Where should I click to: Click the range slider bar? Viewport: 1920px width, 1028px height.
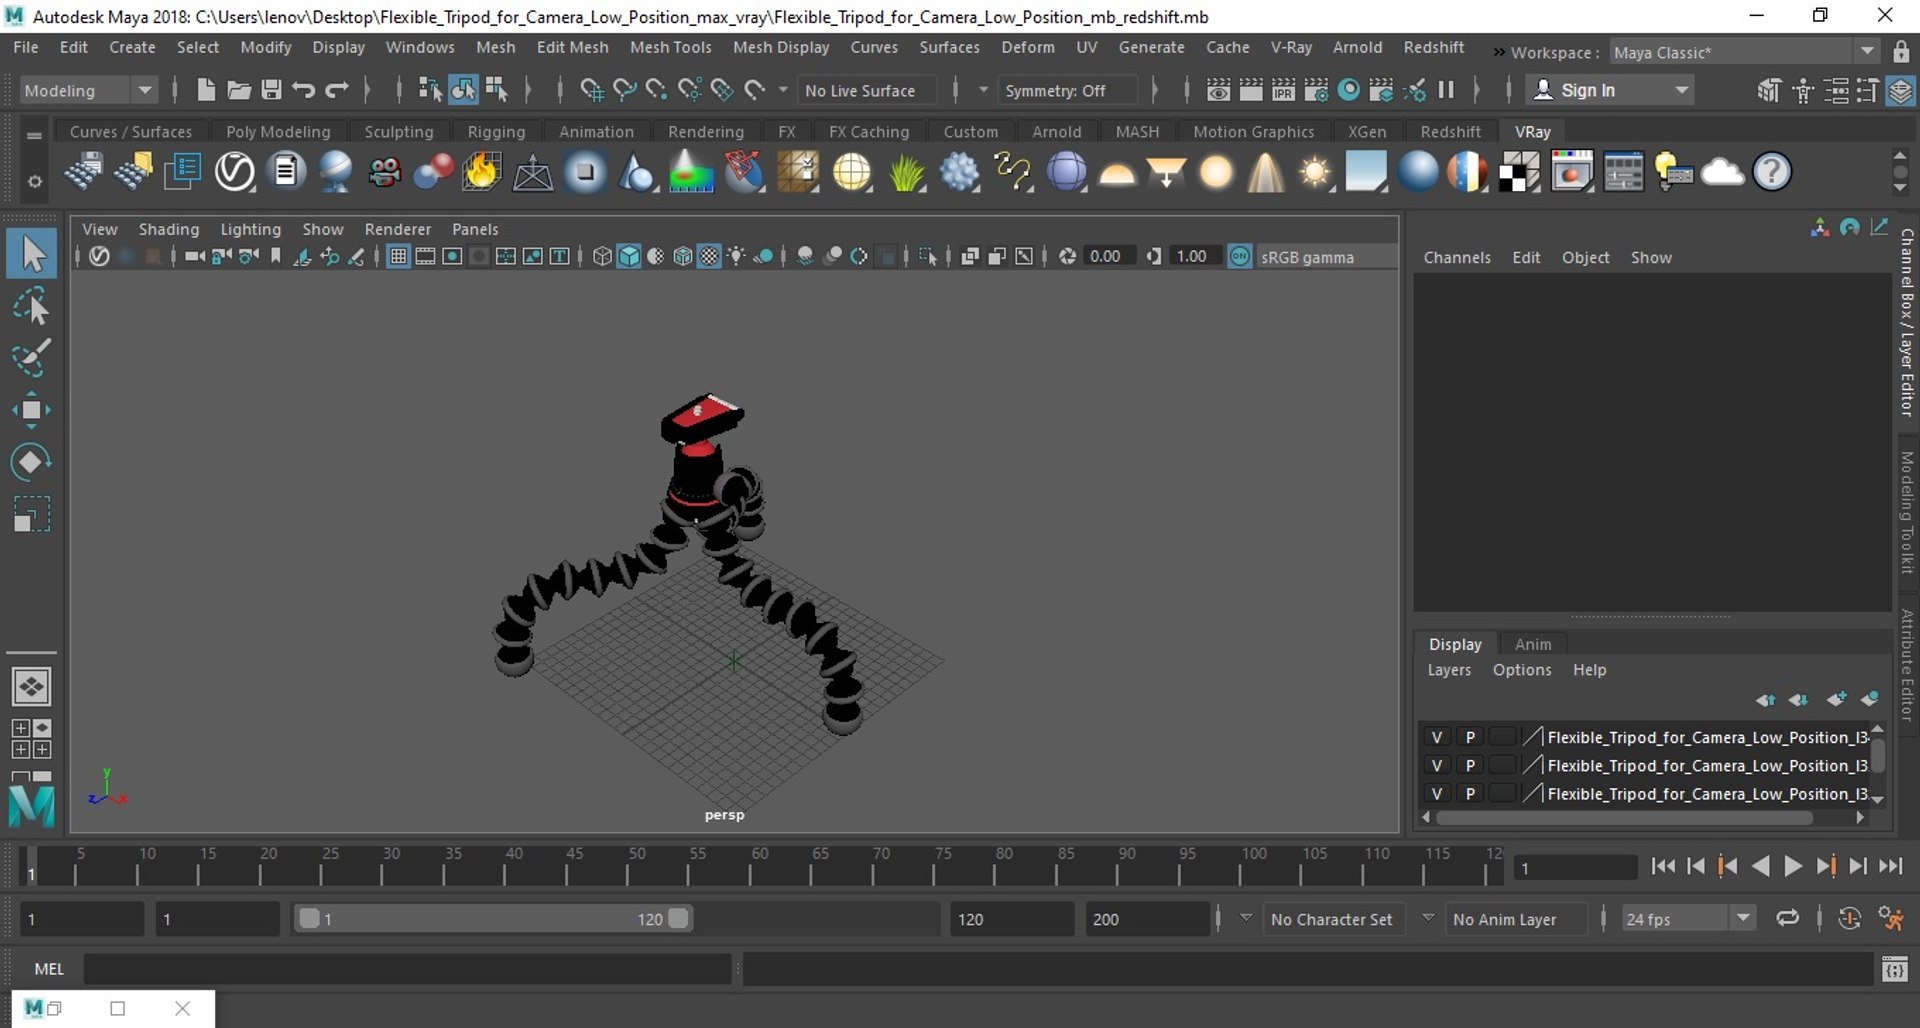tap(494, 918)
